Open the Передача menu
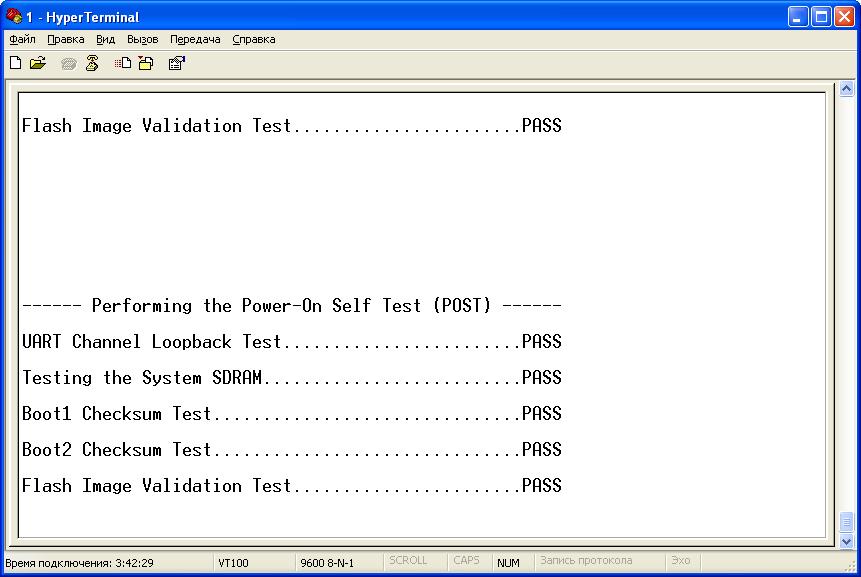 point(195,40)
